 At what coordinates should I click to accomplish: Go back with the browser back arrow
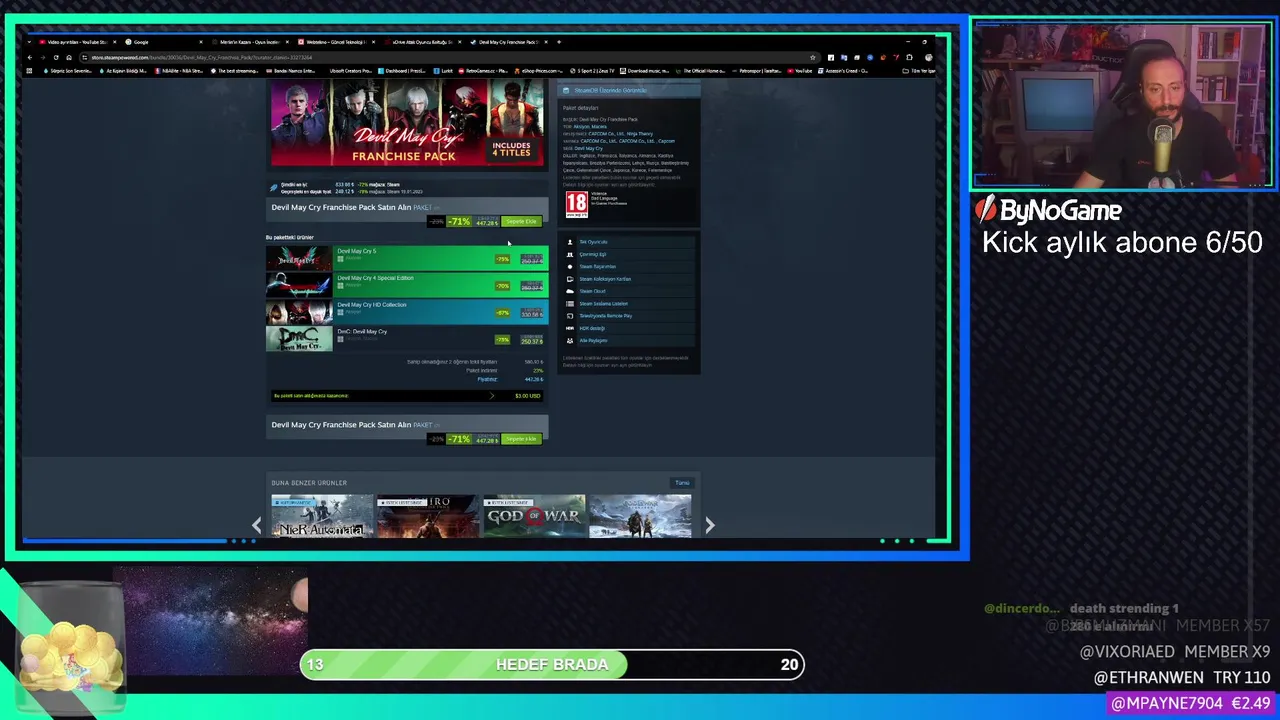point(31,57)
